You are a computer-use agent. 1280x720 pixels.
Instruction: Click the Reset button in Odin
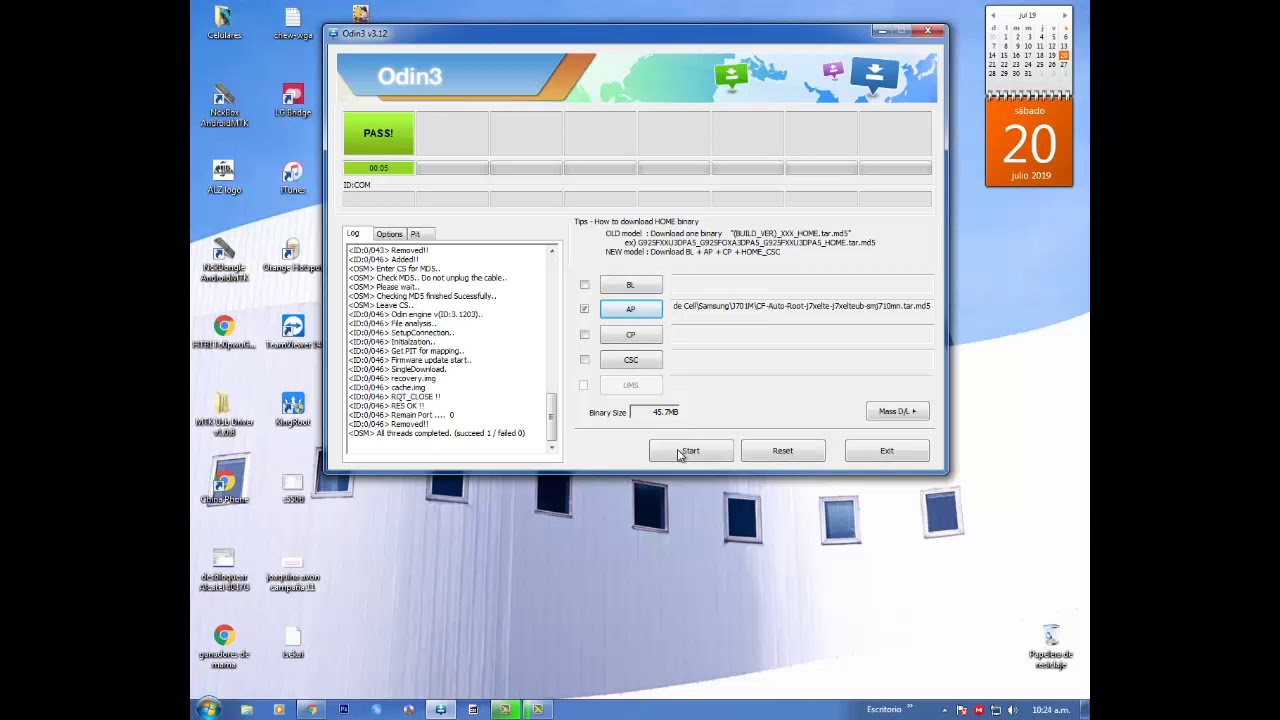point(783,451)
